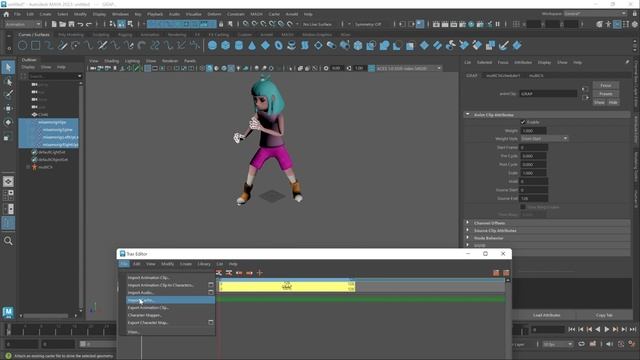Expand the Source Clip Attributes section
The height and width of the screenshot is (360, 640).
(468, 231)
